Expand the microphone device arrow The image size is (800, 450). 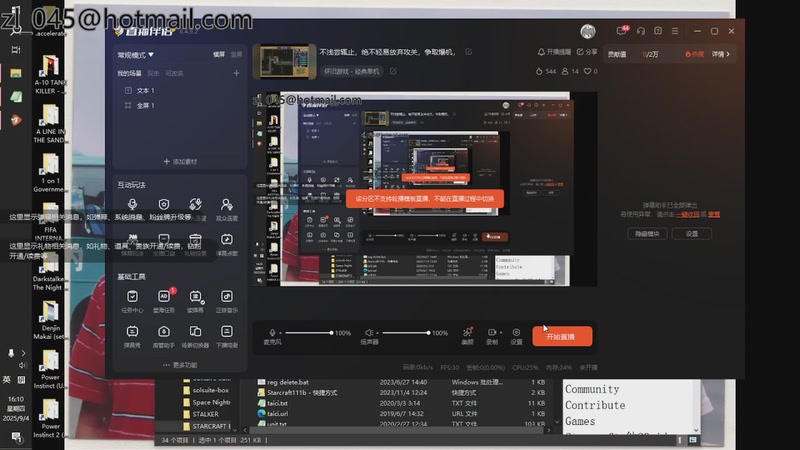click(280, 333)
